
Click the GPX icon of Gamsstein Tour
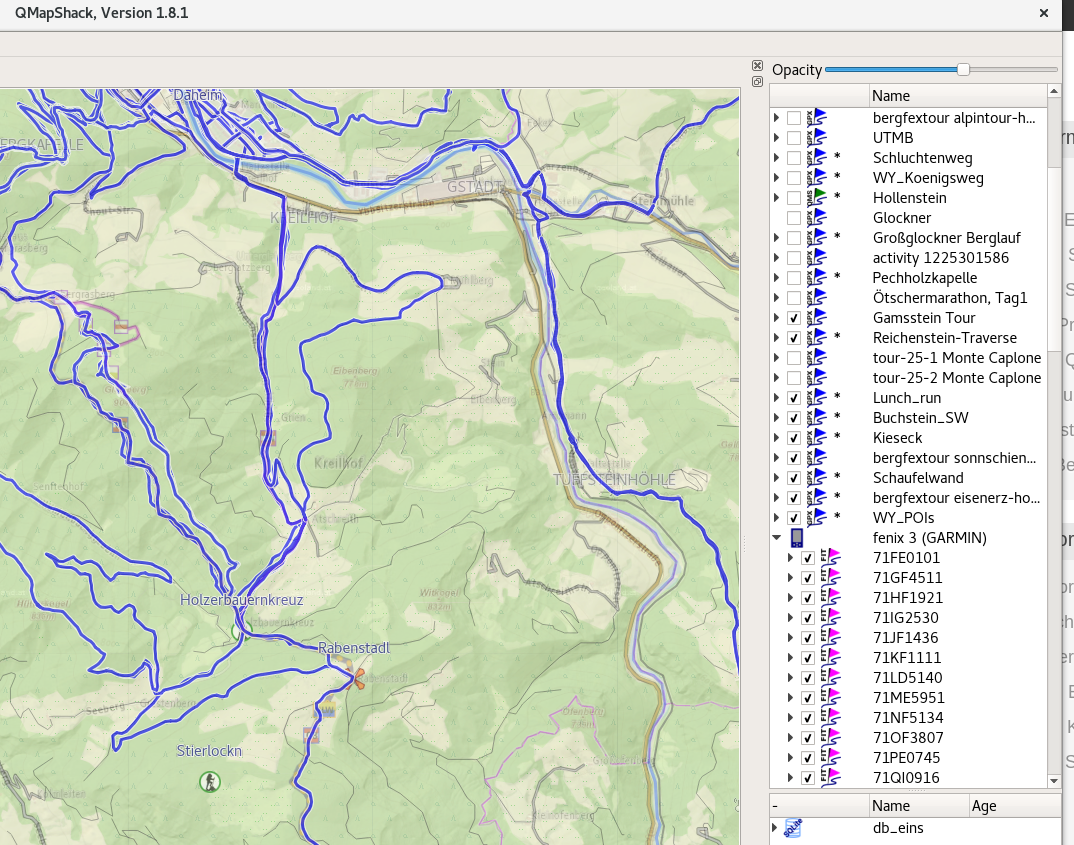coord(816,318)
